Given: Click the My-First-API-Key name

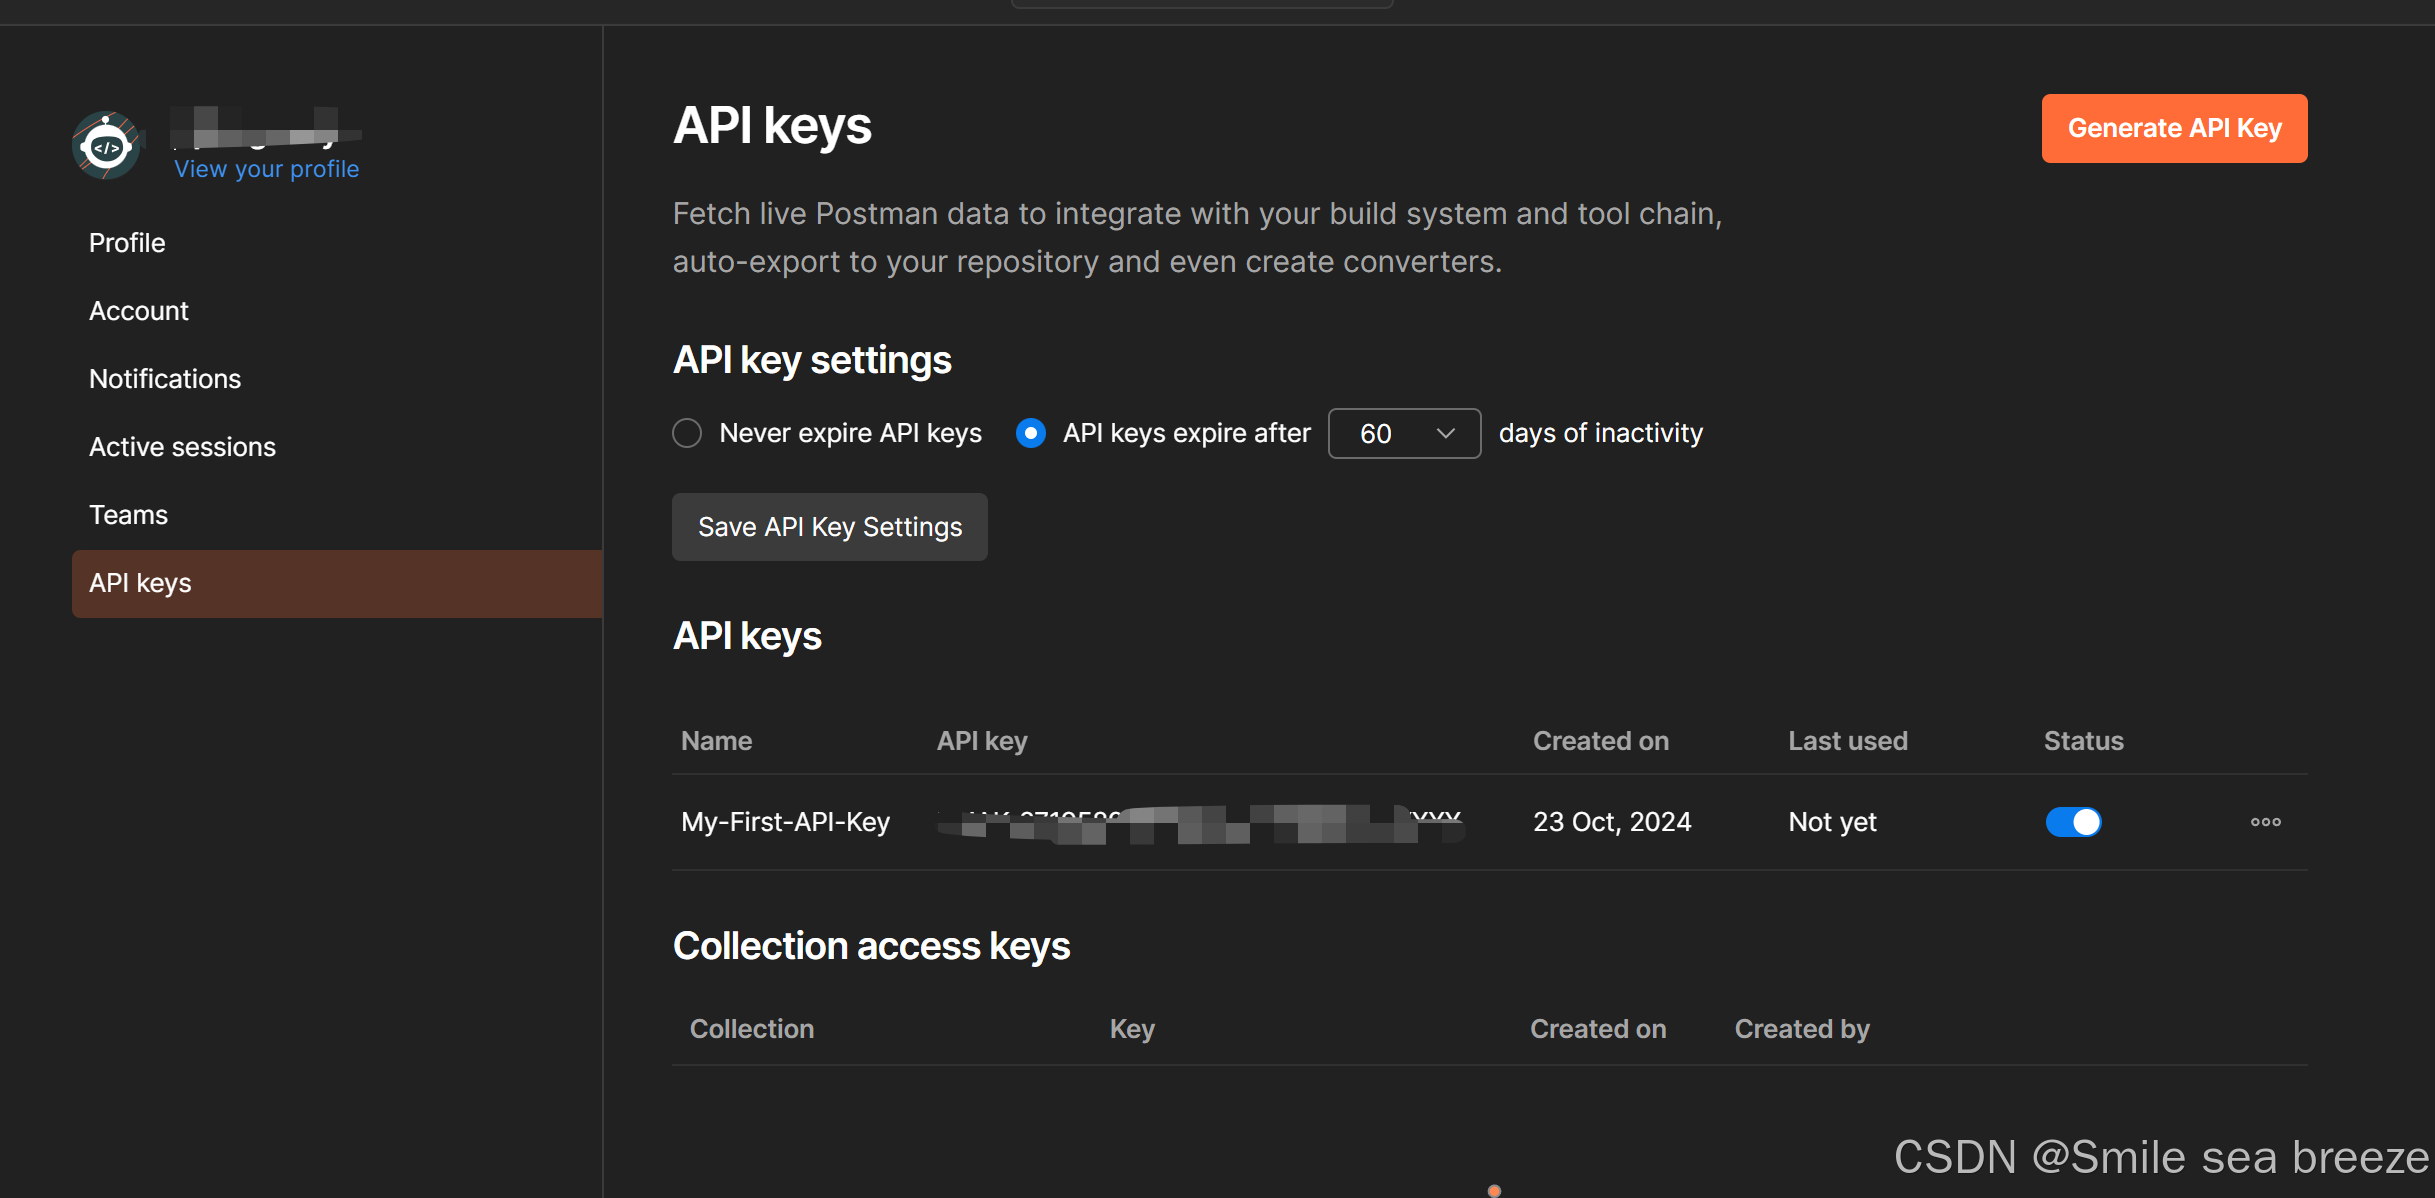Looking at the screenshot, I should click(x=784, y=821).
